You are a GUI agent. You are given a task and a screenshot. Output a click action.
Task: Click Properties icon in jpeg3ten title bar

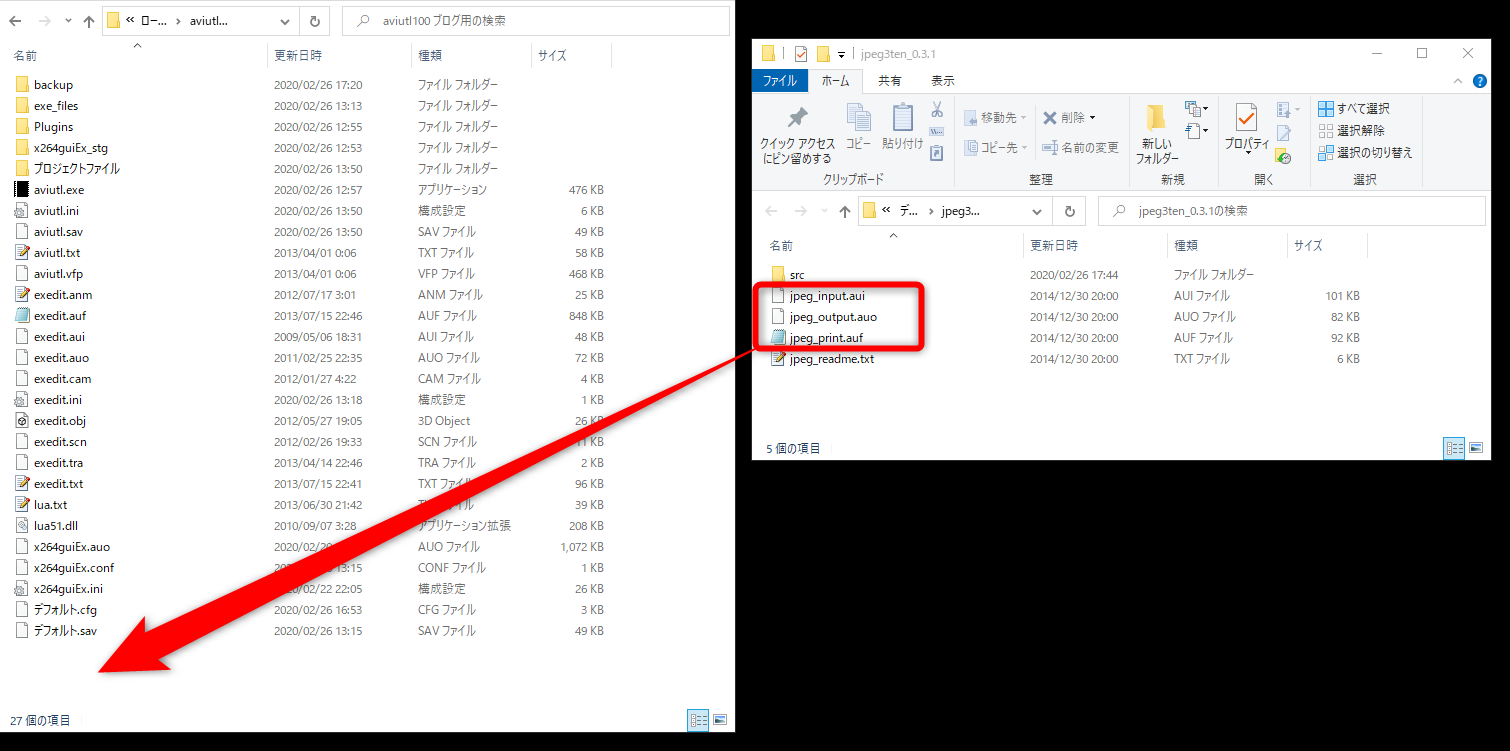coord(801,54)
